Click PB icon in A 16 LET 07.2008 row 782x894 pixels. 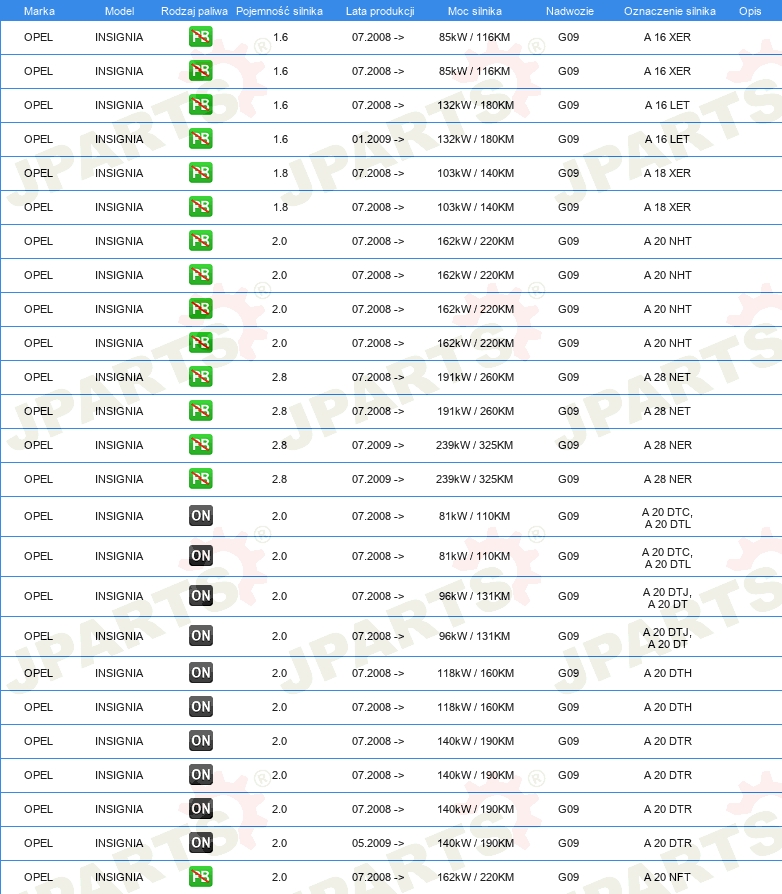pos(201,105)
